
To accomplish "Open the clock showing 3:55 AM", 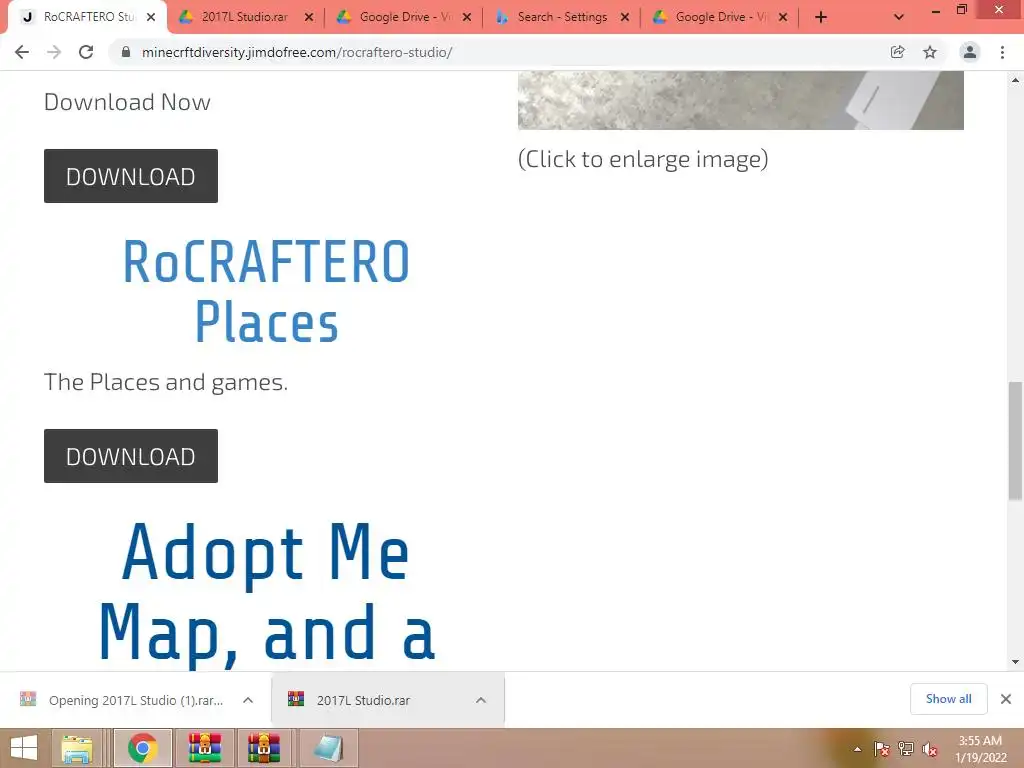I will [x=980, y=749].
